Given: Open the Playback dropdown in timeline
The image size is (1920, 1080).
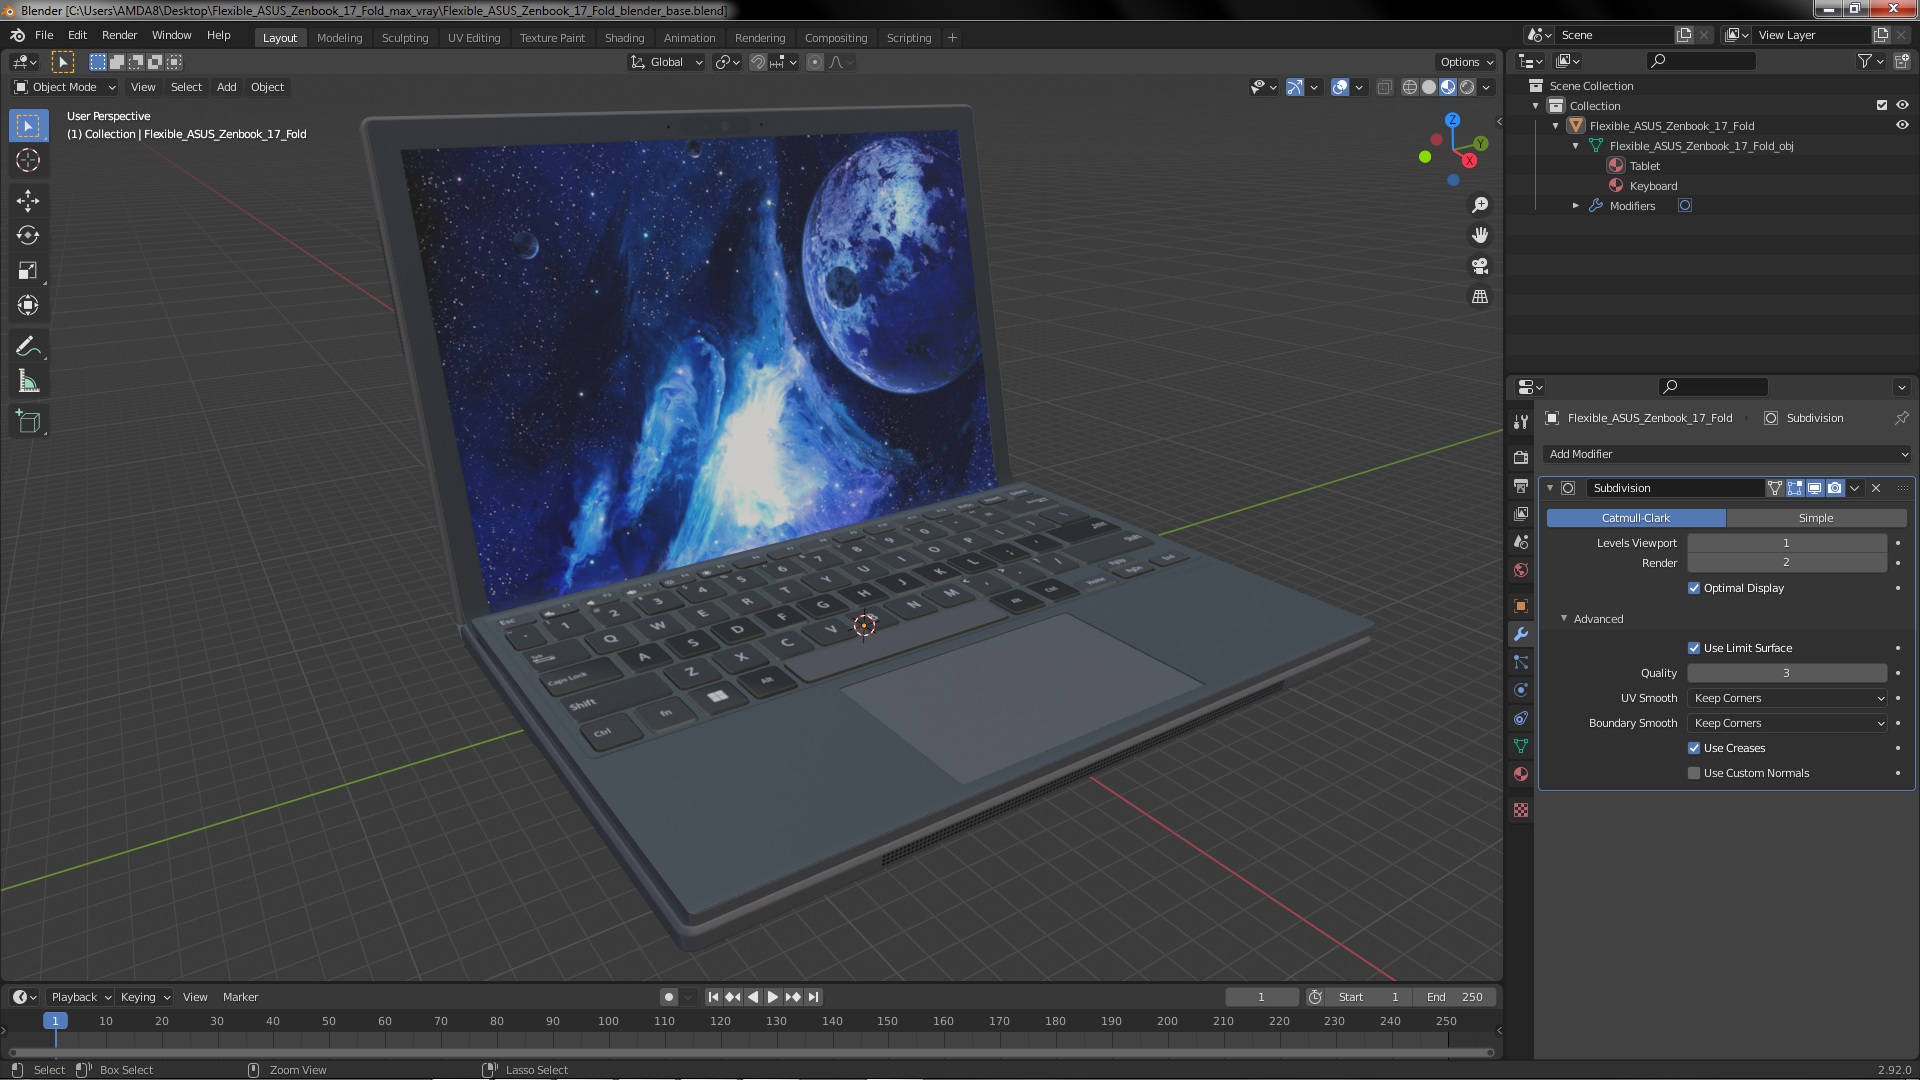Looking at the screenshot, I should pos(81,997).
